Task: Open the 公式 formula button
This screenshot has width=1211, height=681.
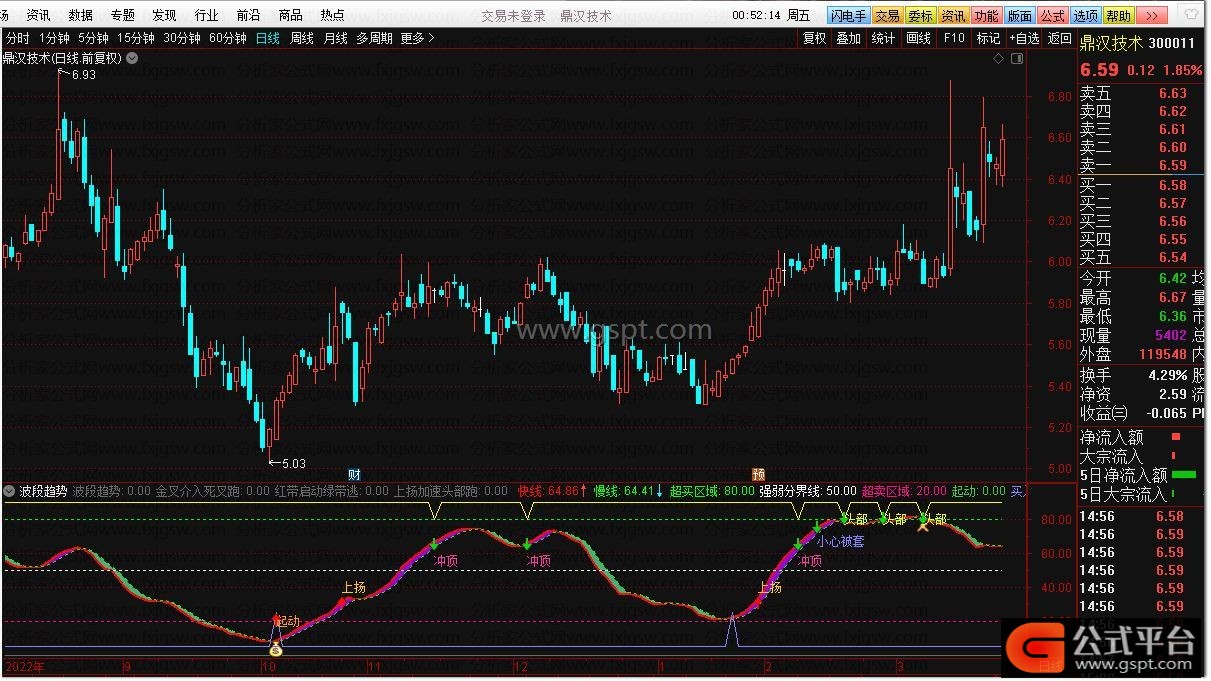Action: (x=1052, y=15)
